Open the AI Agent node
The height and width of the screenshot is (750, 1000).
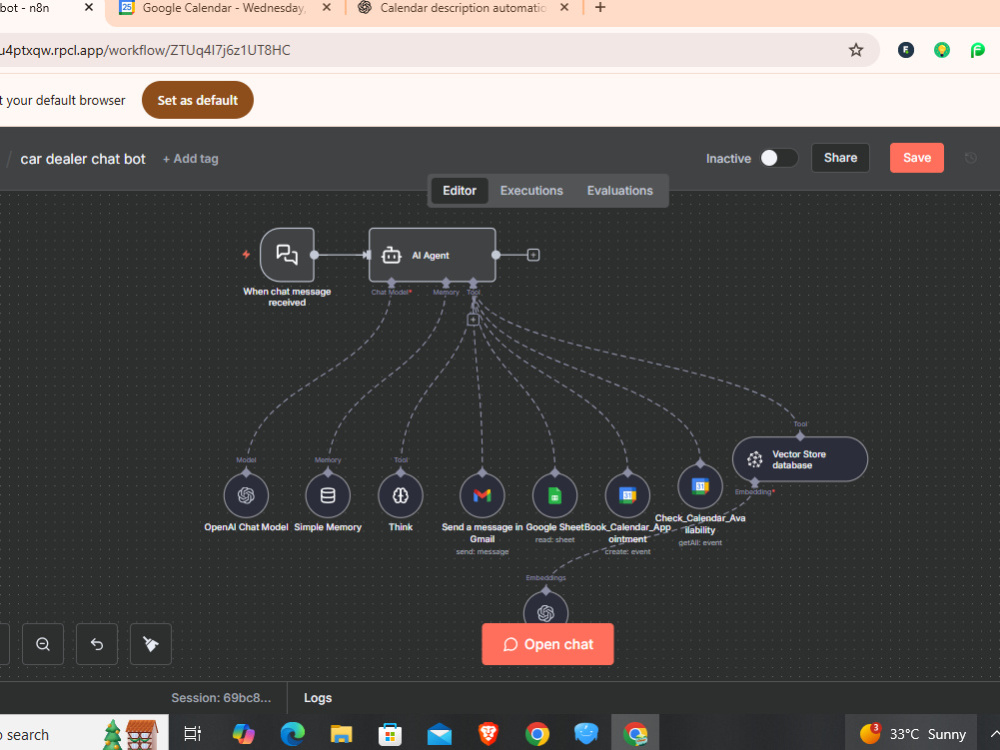pyautogui.click(x=432, y=254)
